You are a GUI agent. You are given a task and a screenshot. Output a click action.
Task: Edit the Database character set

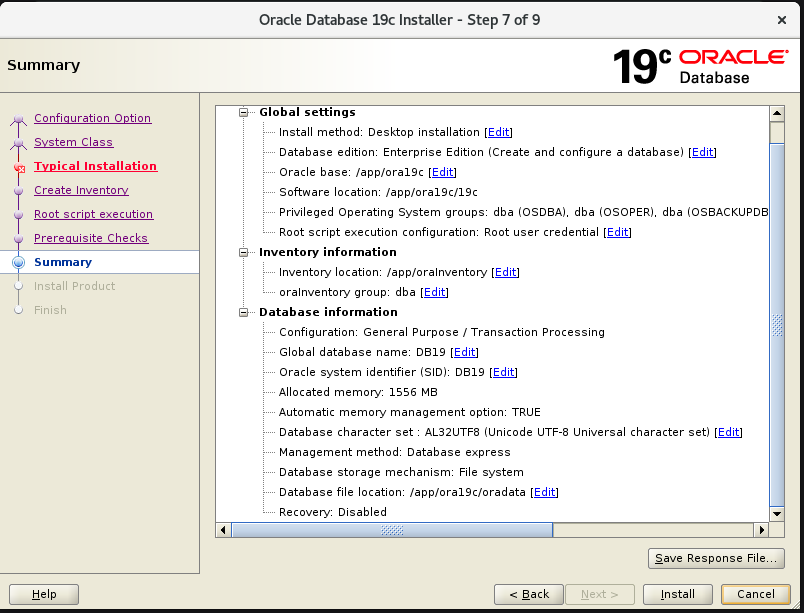[x=729, y=432]
